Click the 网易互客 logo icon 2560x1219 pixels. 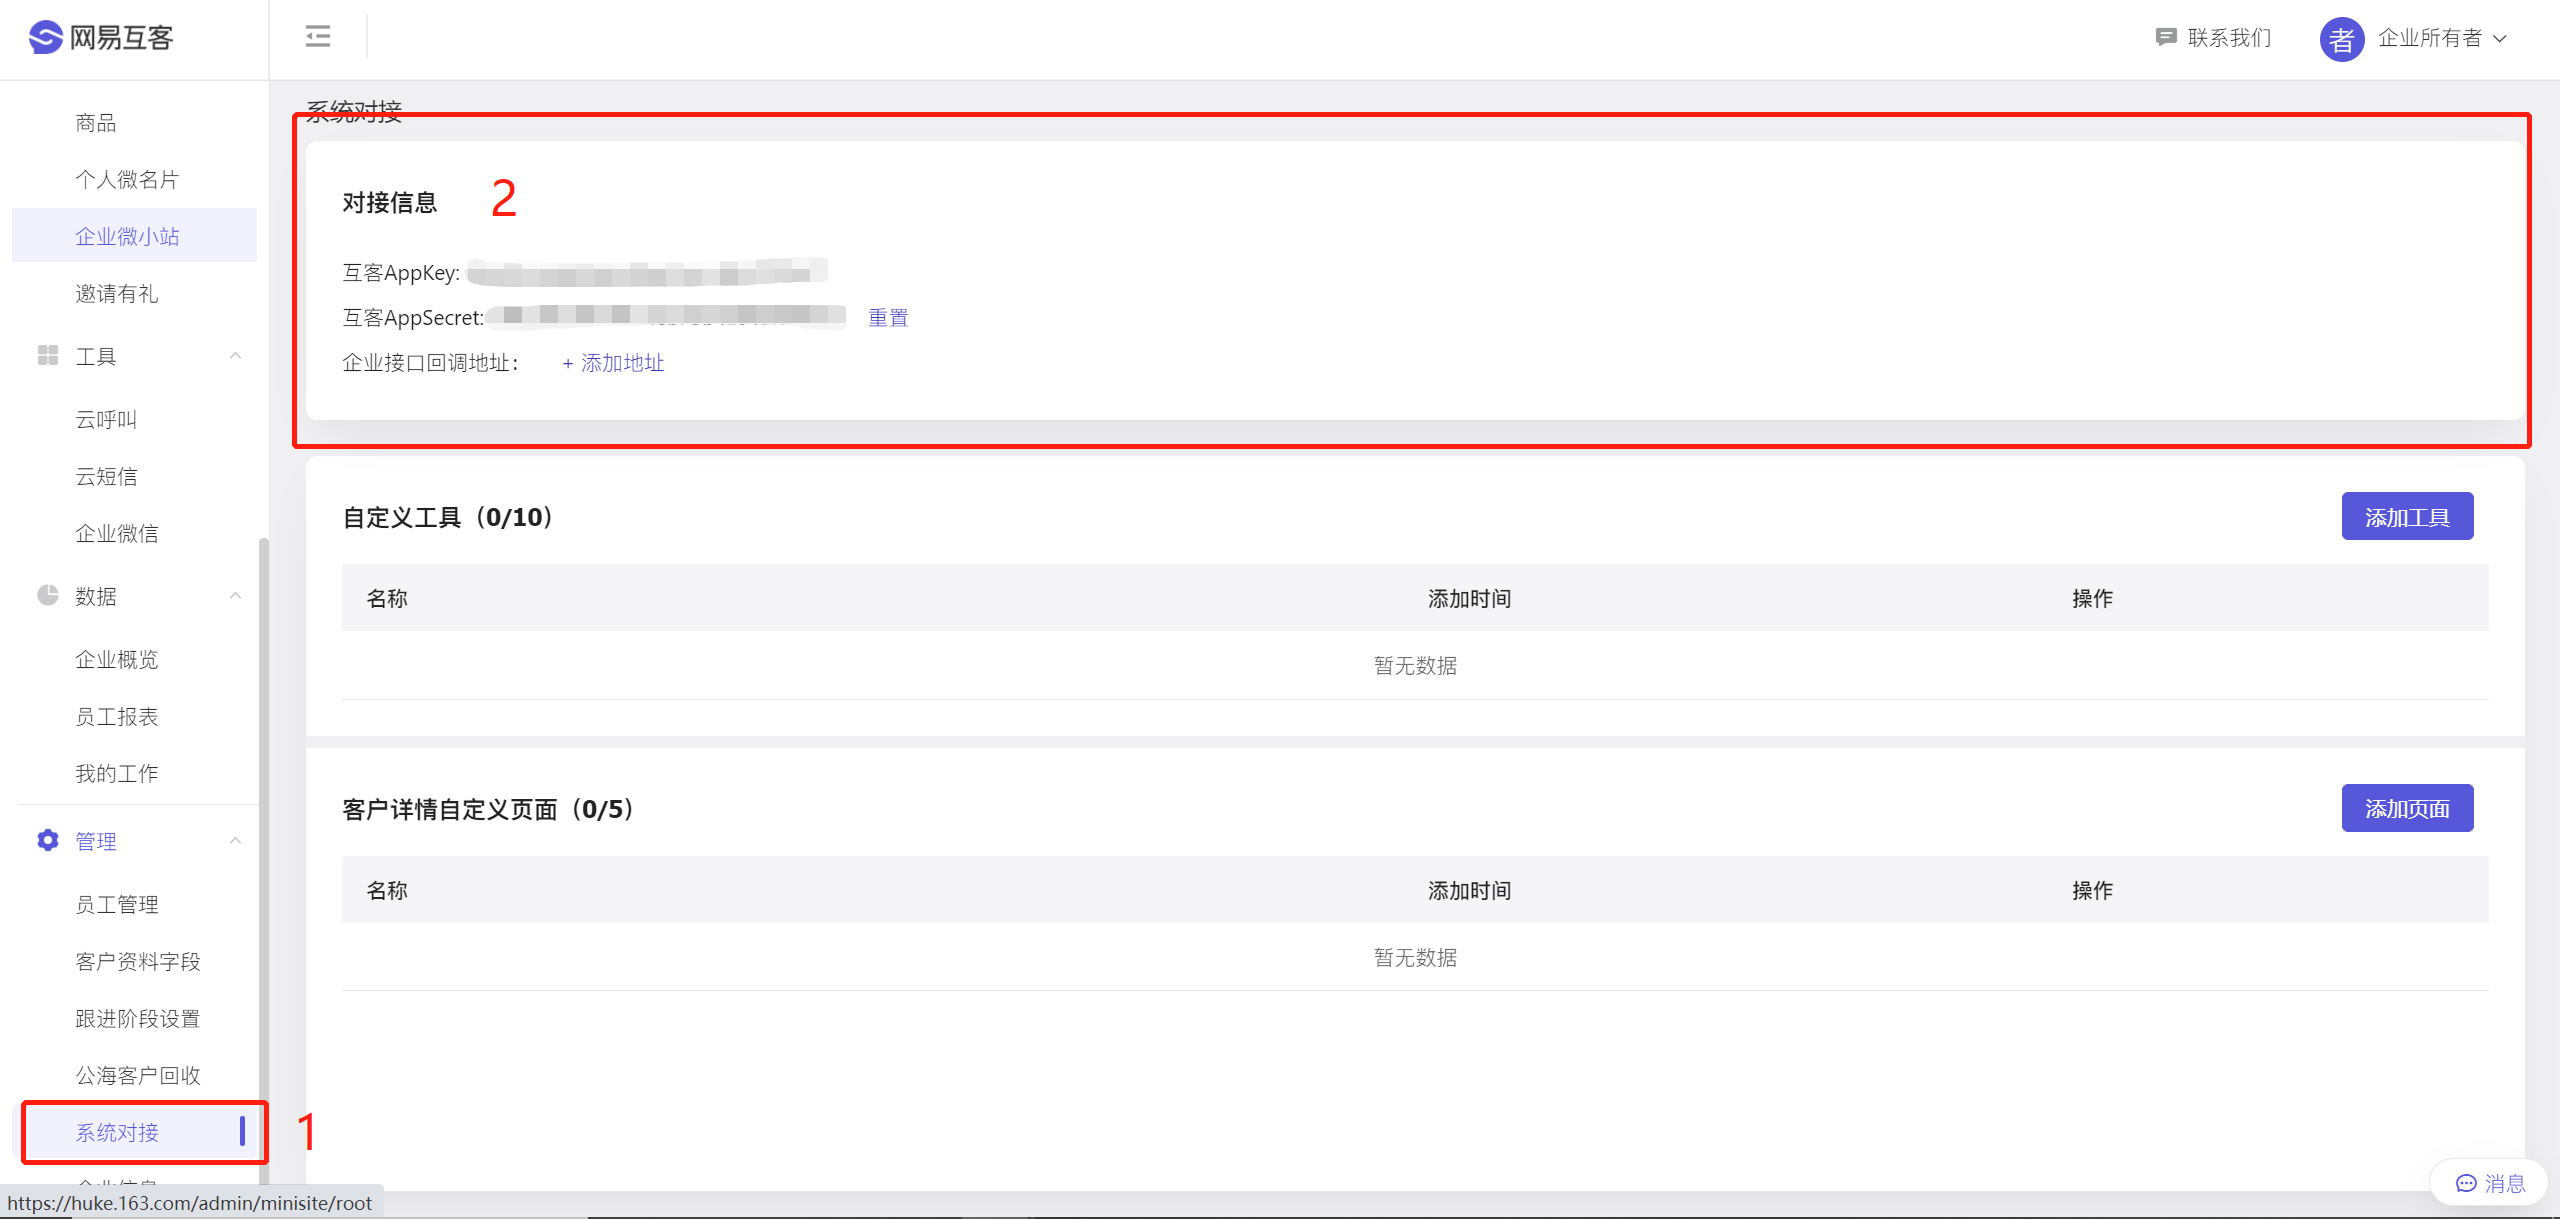[x=46, y=38]
